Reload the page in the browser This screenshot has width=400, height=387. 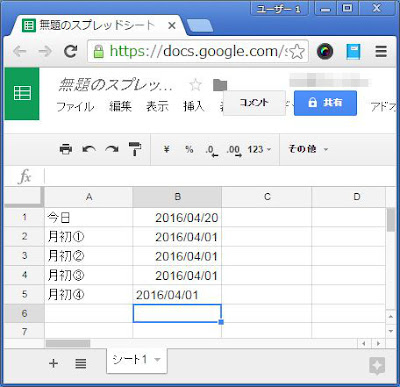click(x=71, y=51)
